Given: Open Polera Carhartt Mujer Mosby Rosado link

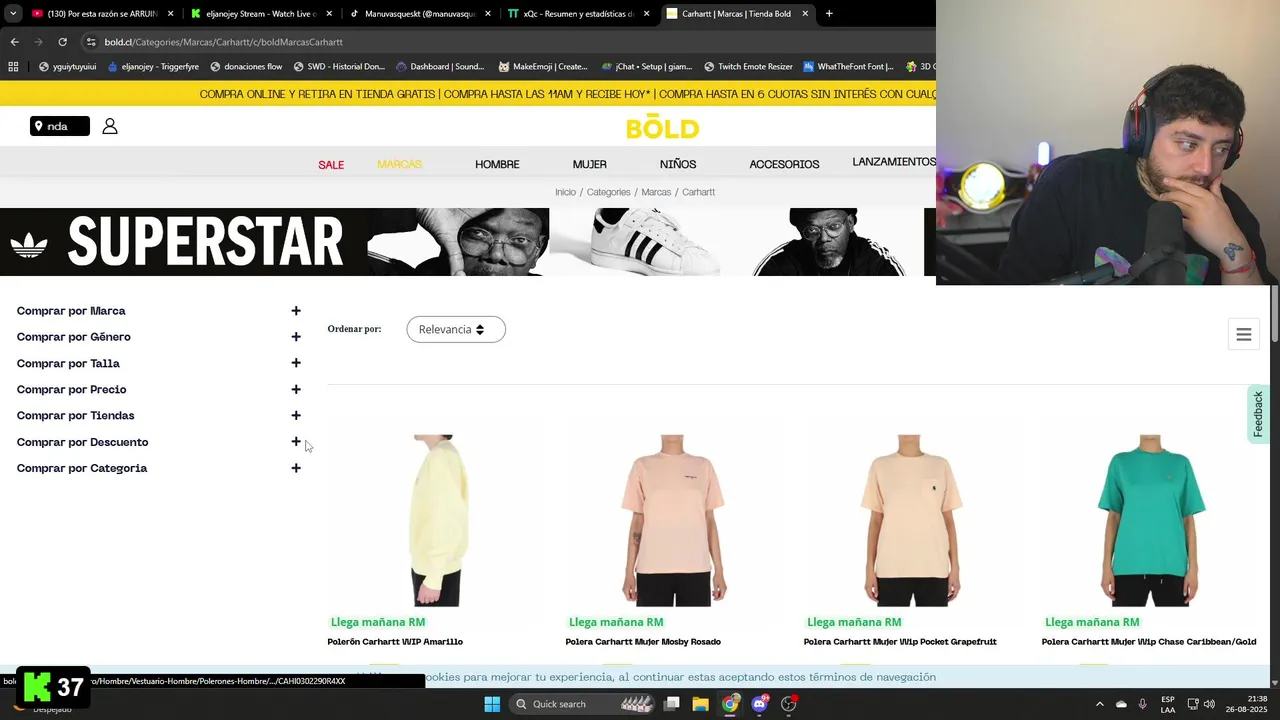Looking at the screenshot, I should (643, 642).
